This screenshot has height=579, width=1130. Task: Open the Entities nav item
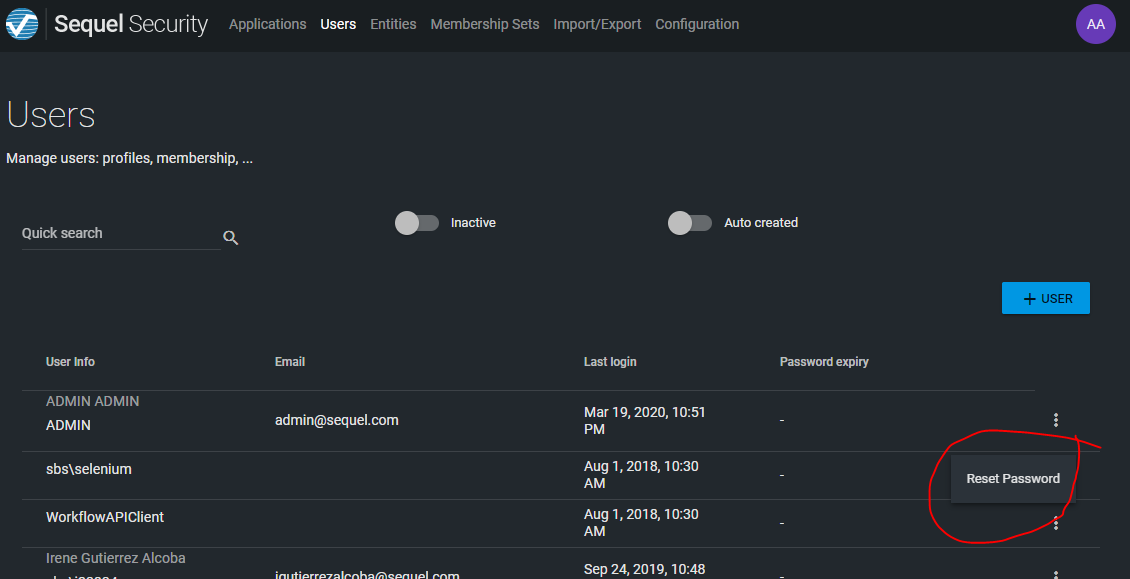393,24
